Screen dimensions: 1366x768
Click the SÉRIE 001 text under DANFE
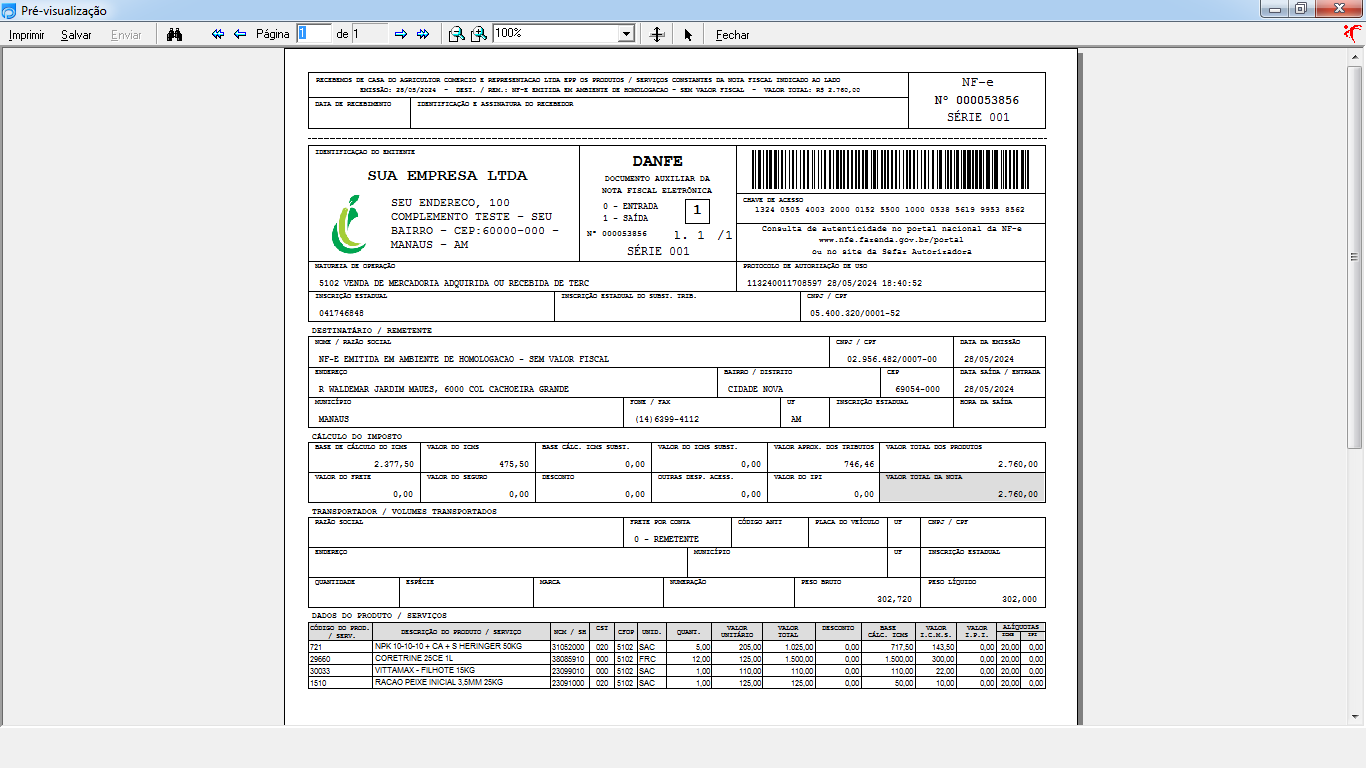[658, 251]
